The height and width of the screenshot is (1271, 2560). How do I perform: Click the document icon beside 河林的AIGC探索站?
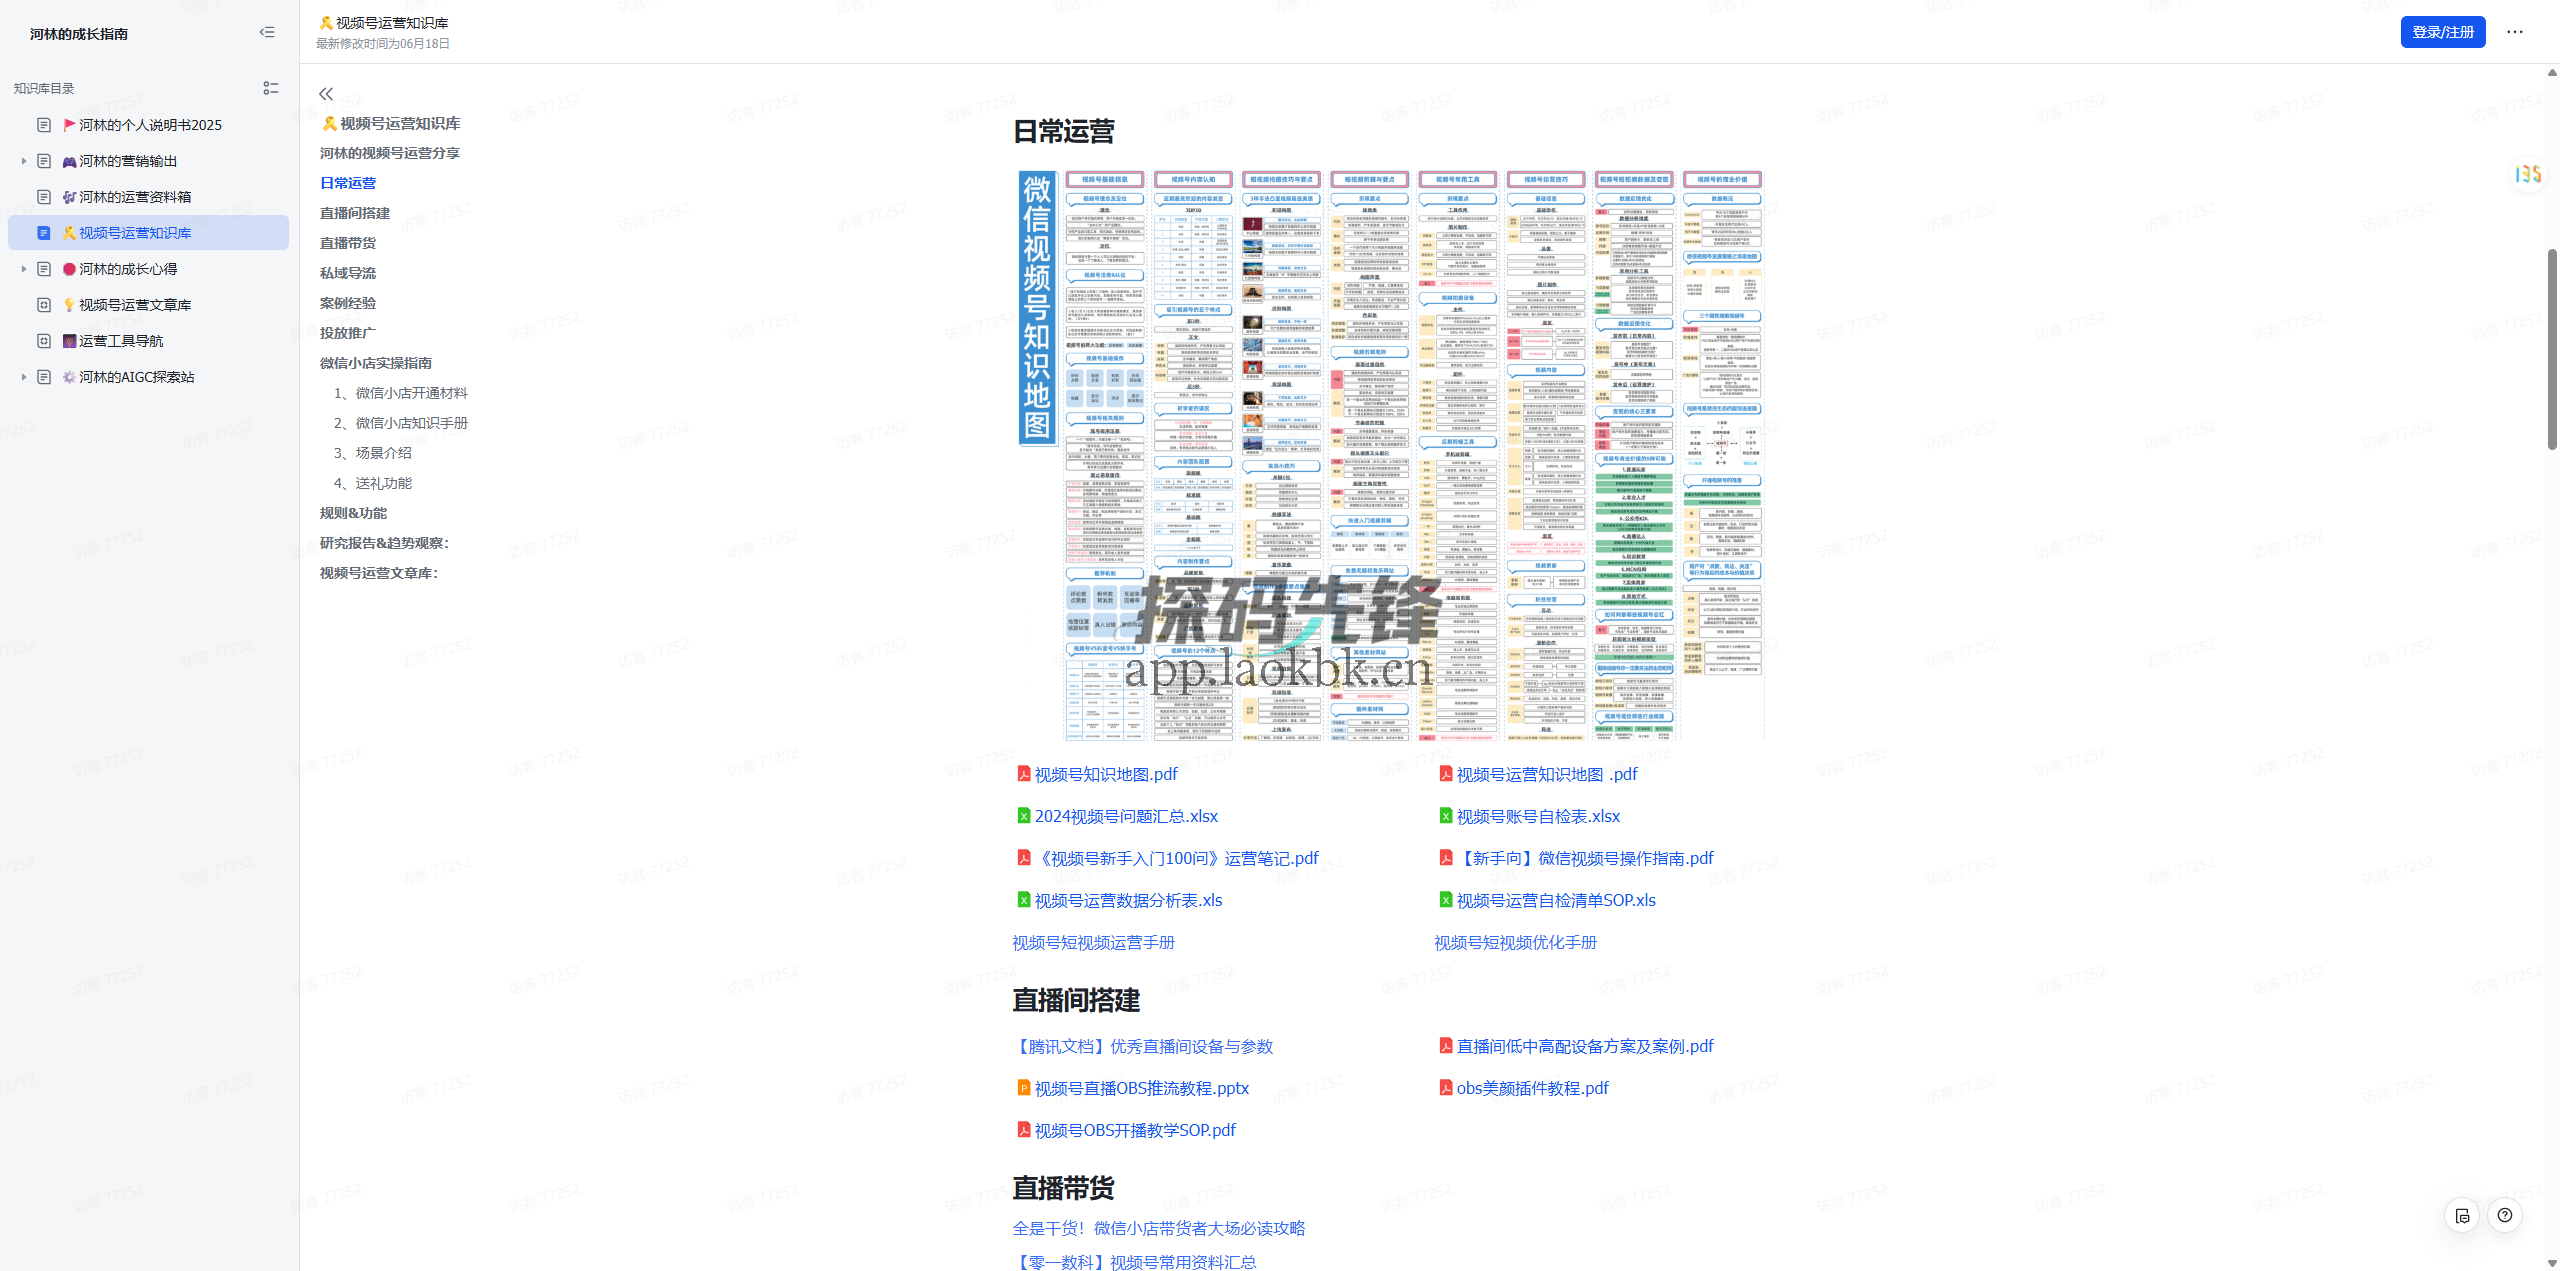pyautogui.click(x=44, y=377)
